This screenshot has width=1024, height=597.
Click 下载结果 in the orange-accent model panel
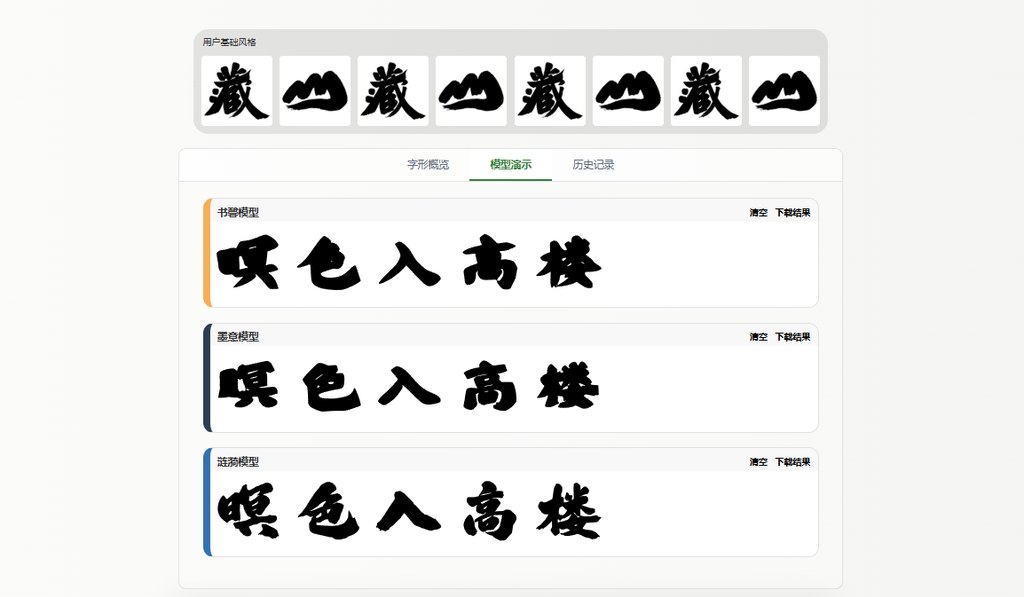pyautogui.click(x=793, y=212)
